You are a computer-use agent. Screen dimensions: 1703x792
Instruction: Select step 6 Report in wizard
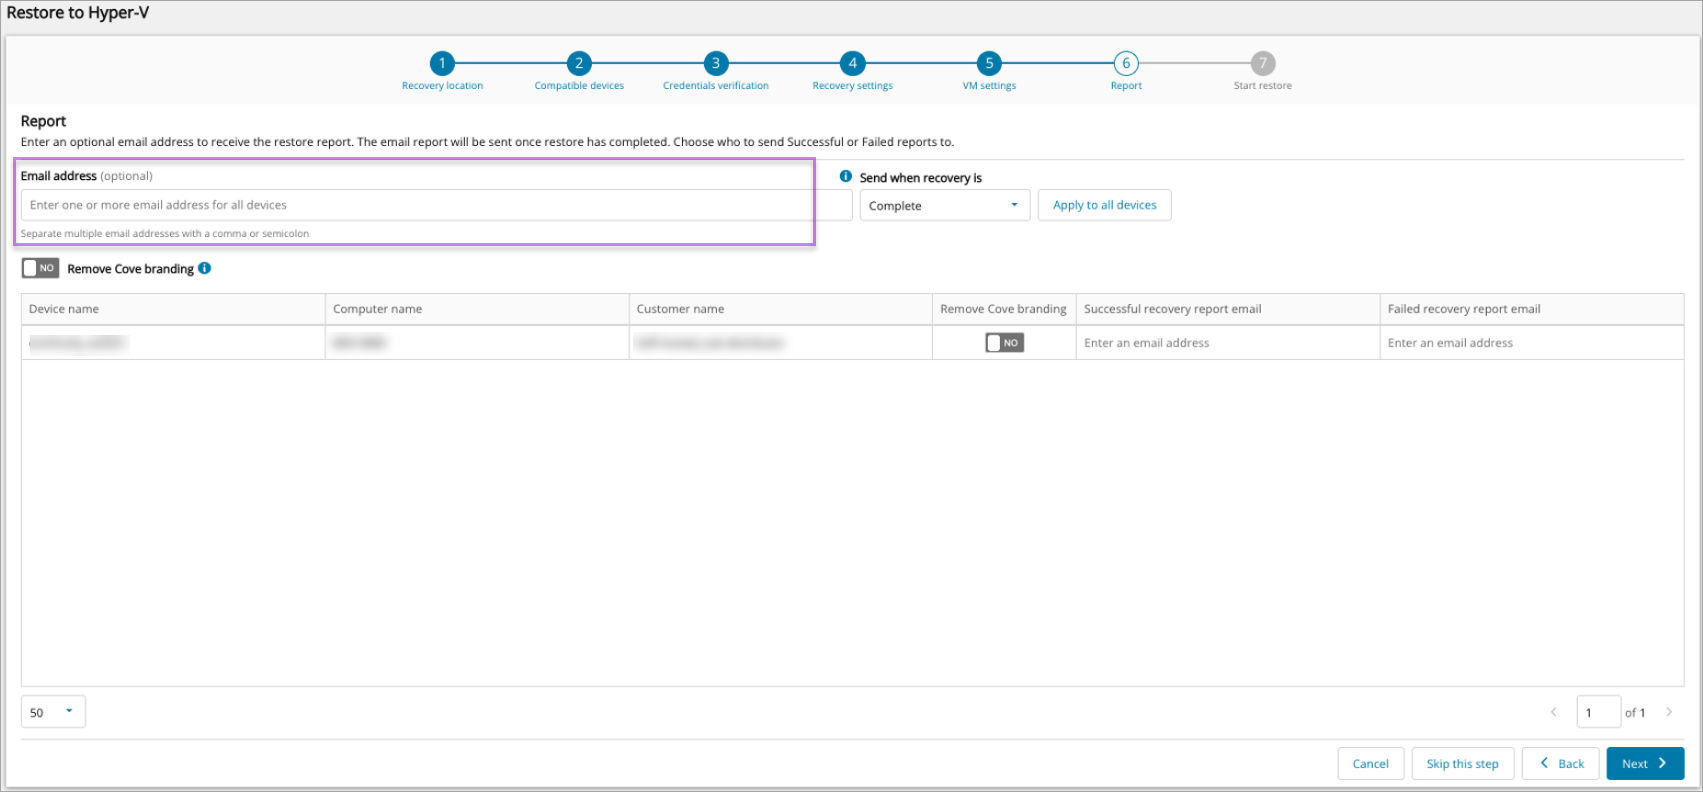point(1126,63)
